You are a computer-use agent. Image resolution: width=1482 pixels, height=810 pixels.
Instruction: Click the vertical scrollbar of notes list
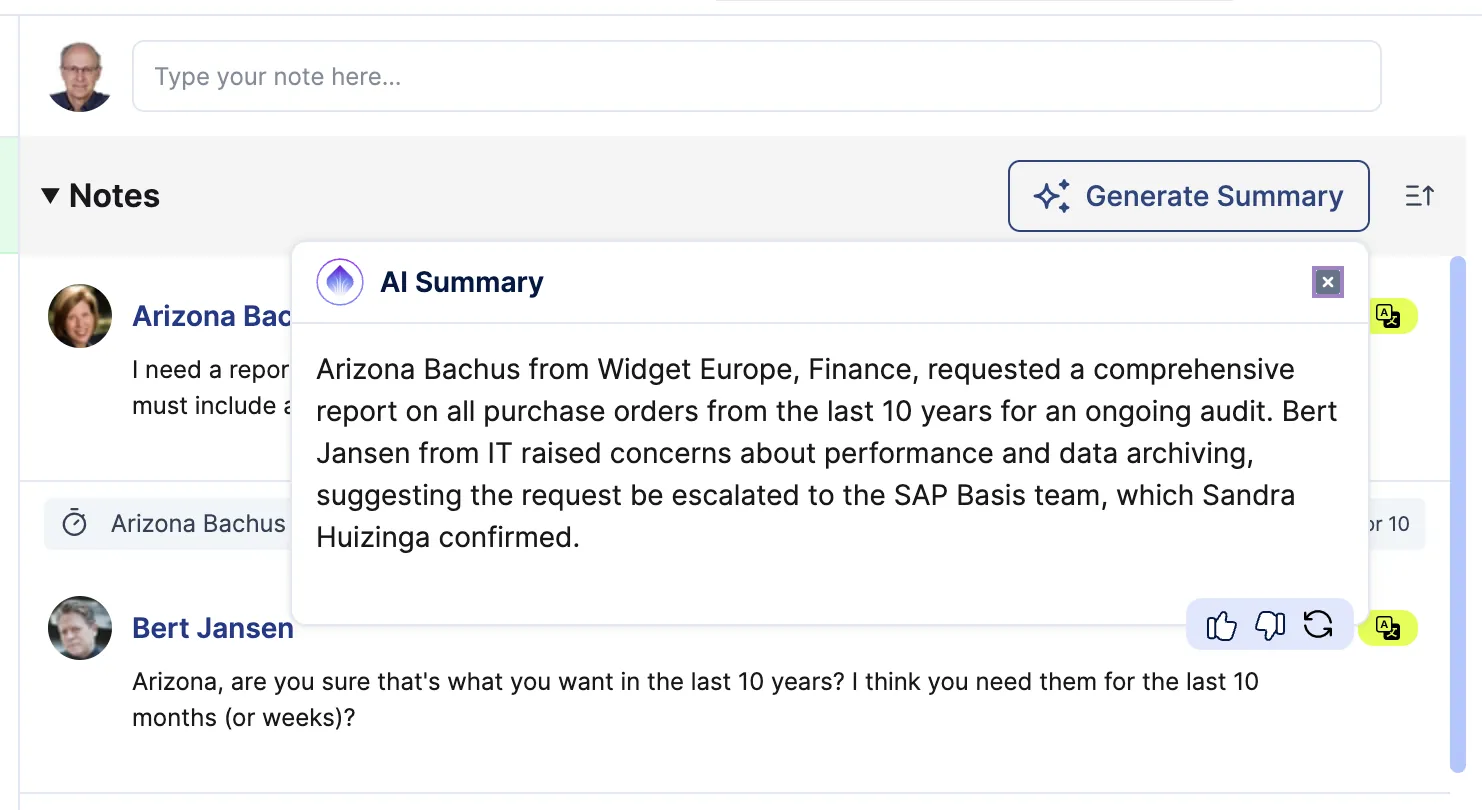tap(1457, 513)
